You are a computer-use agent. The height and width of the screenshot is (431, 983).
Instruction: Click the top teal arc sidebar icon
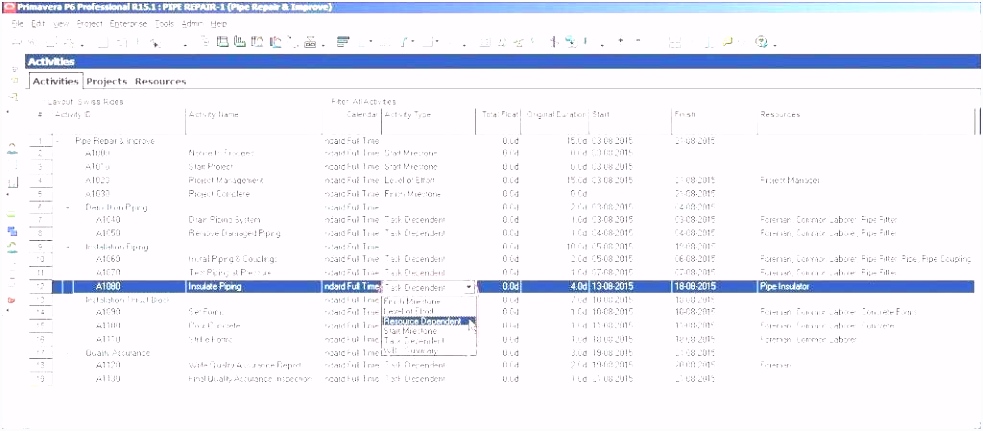[12, 147]
